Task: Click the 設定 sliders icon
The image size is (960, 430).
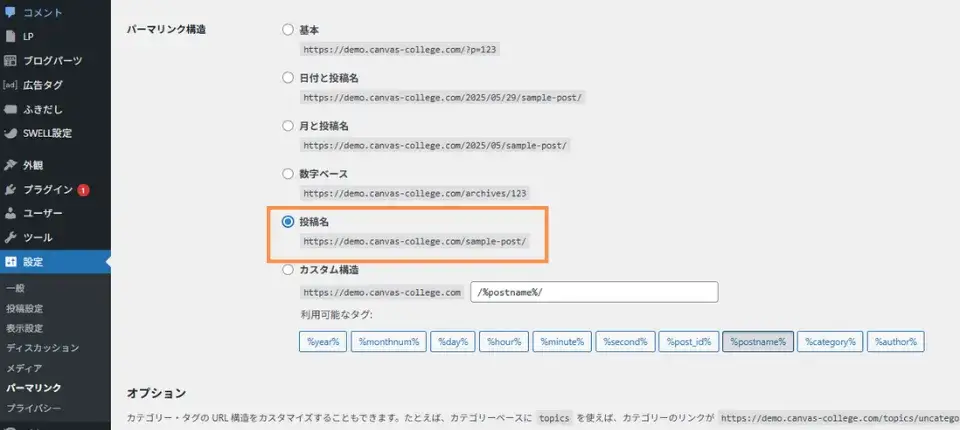Action: (10, 262)
